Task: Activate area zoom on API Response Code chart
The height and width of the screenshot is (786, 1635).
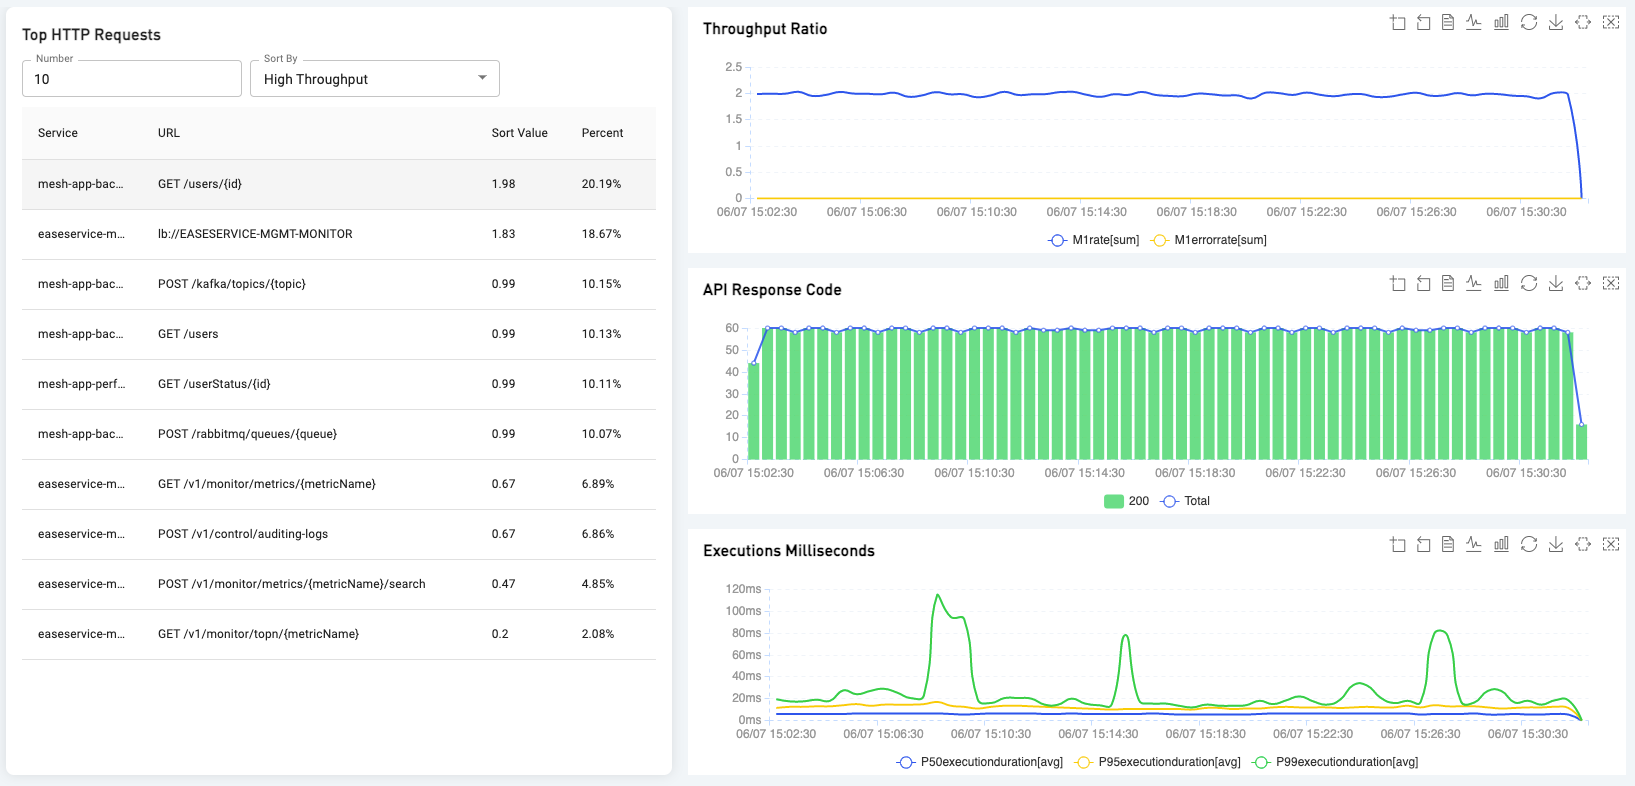Action: point(1398,283)
